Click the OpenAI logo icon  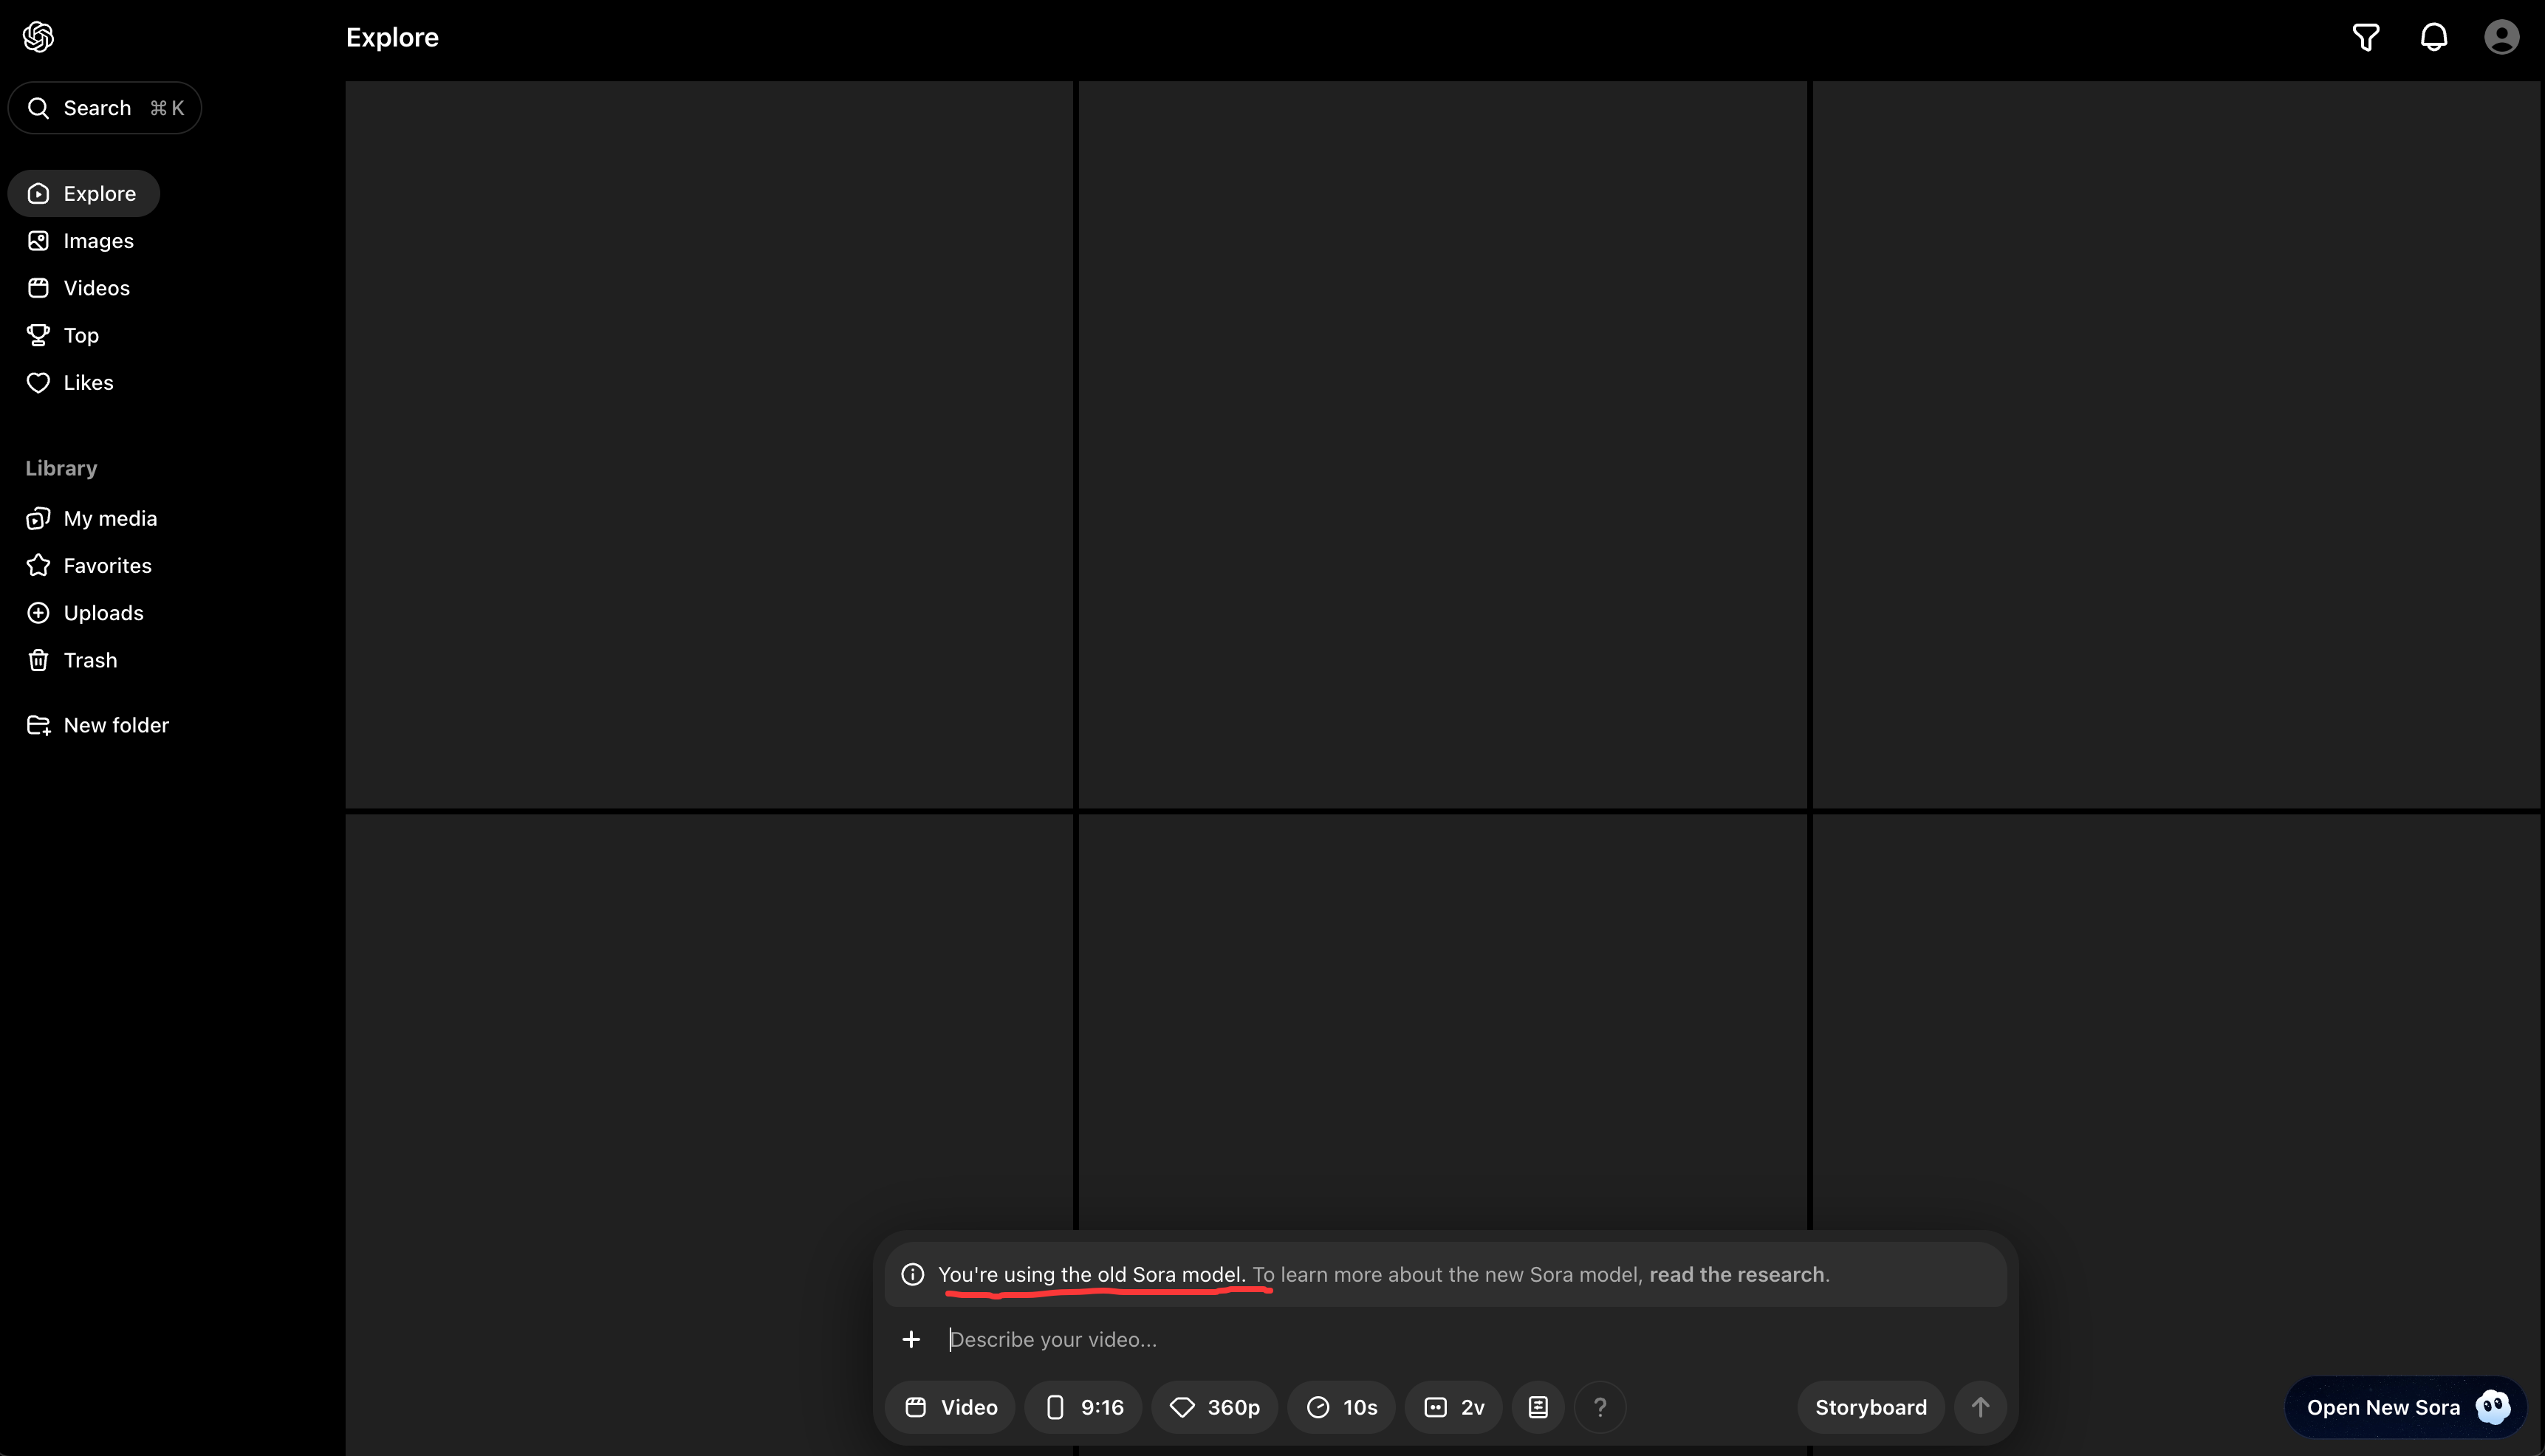point(38,37)
